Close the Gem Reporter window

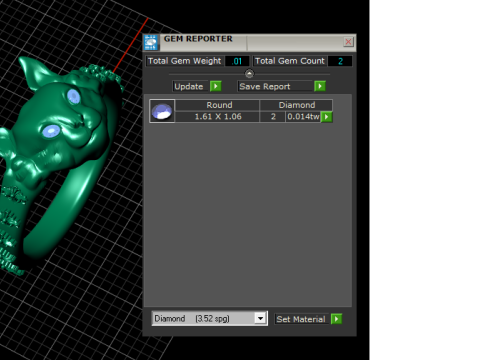coord(348,42)
